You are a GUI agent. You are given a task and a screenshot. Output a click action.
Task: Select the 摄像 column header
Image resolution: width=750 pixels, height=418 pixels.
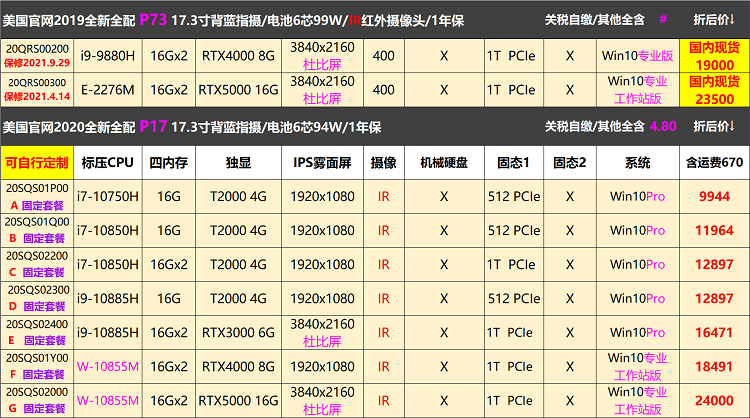(384, 163)
